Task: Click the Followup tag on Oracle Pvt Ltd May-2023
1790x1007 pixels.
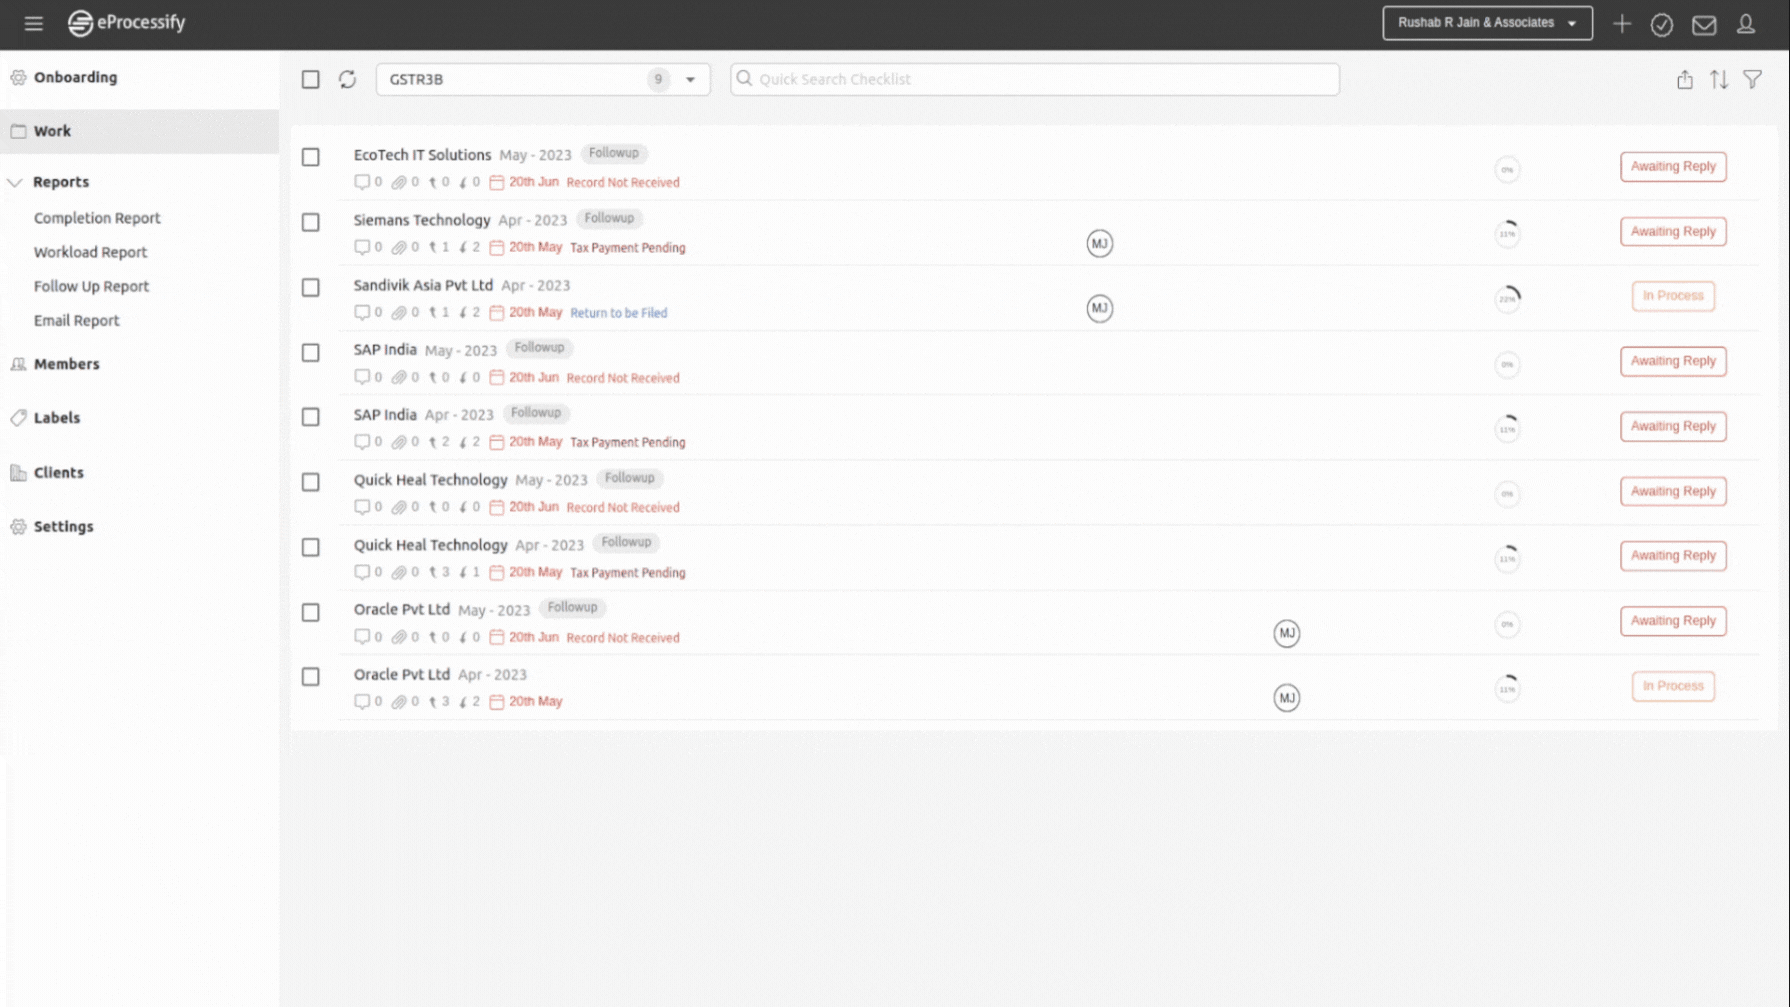Action: 572,607
